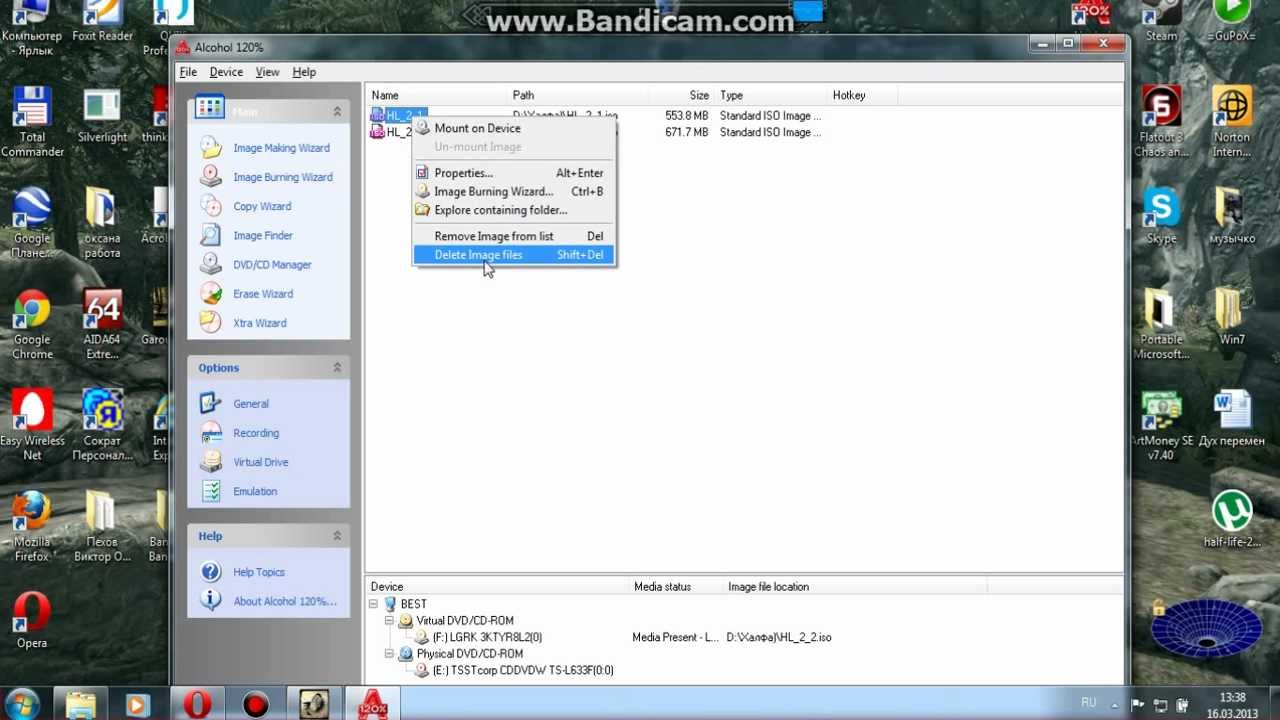Select Norton Internet desktop icon

click(1232, 122)
